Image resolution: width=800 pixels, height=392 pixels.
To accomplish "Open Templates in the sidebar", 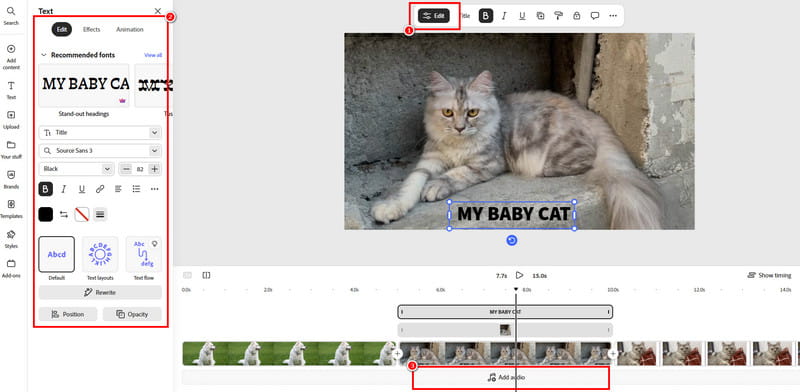I will click(x=11, y=209).
